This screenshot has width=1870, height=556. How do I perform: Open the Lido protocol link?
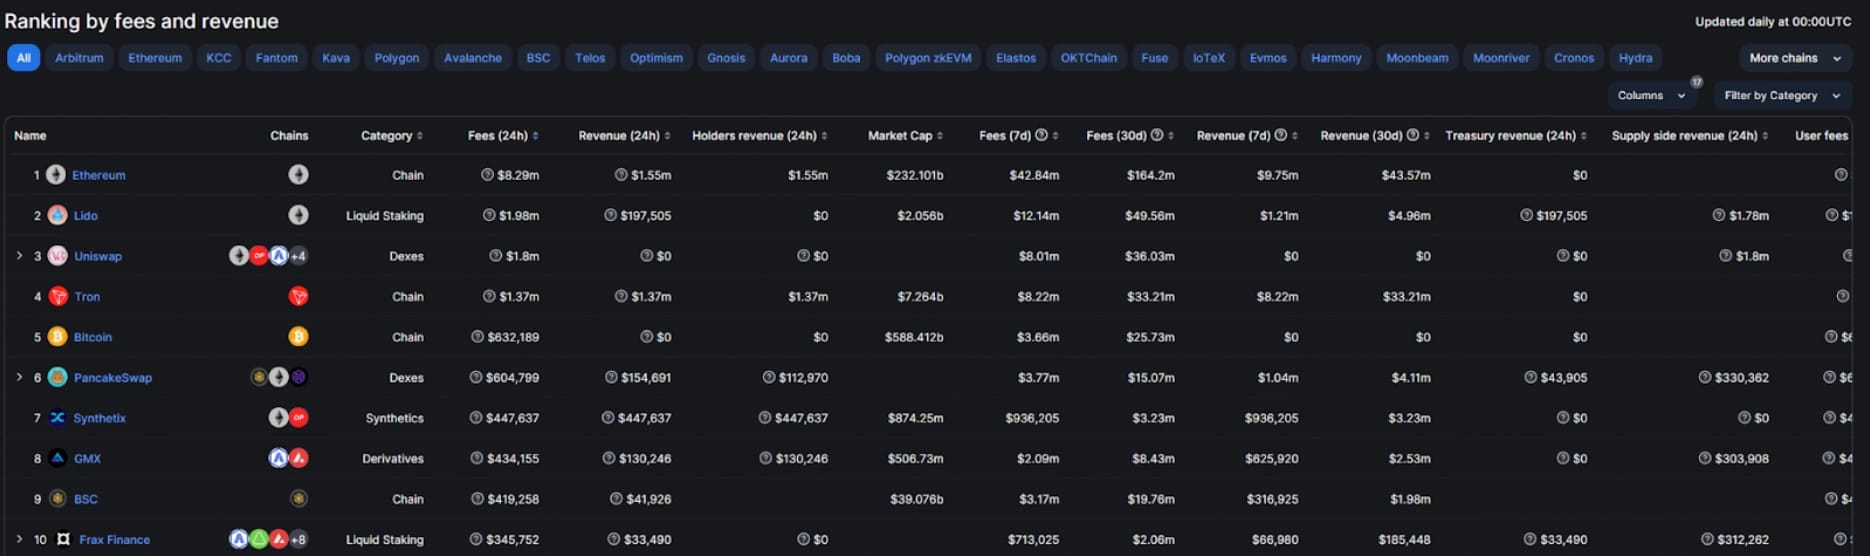(86, 215)
